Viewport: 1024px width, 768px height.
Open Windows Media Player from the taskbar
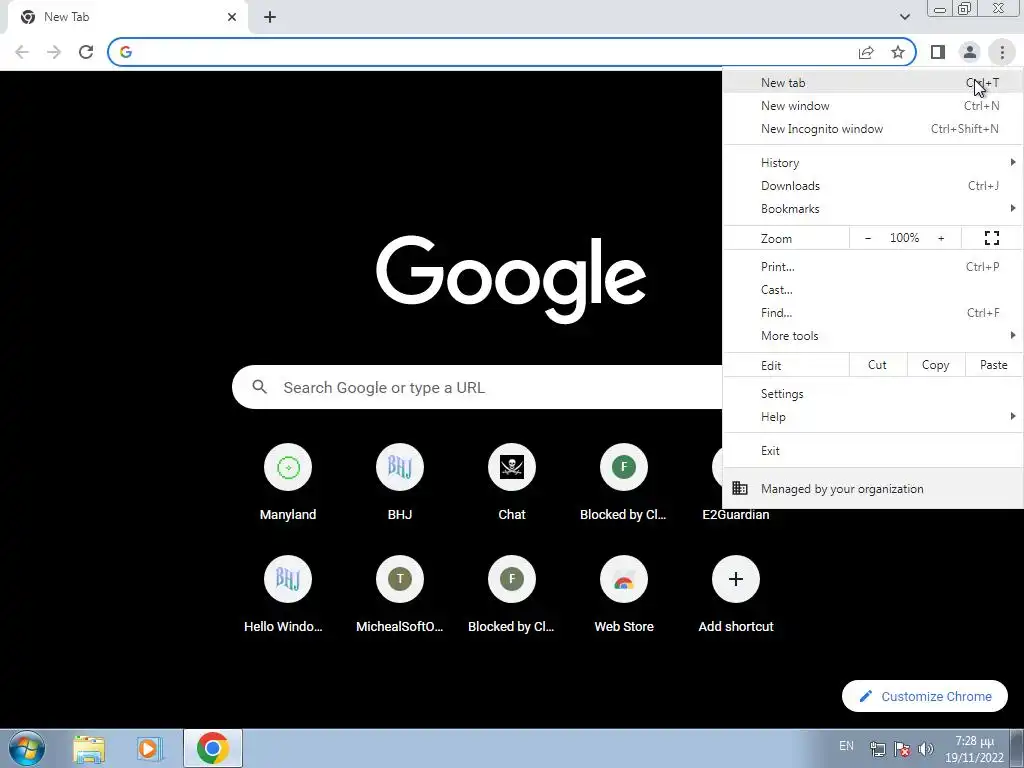(149, 748)
